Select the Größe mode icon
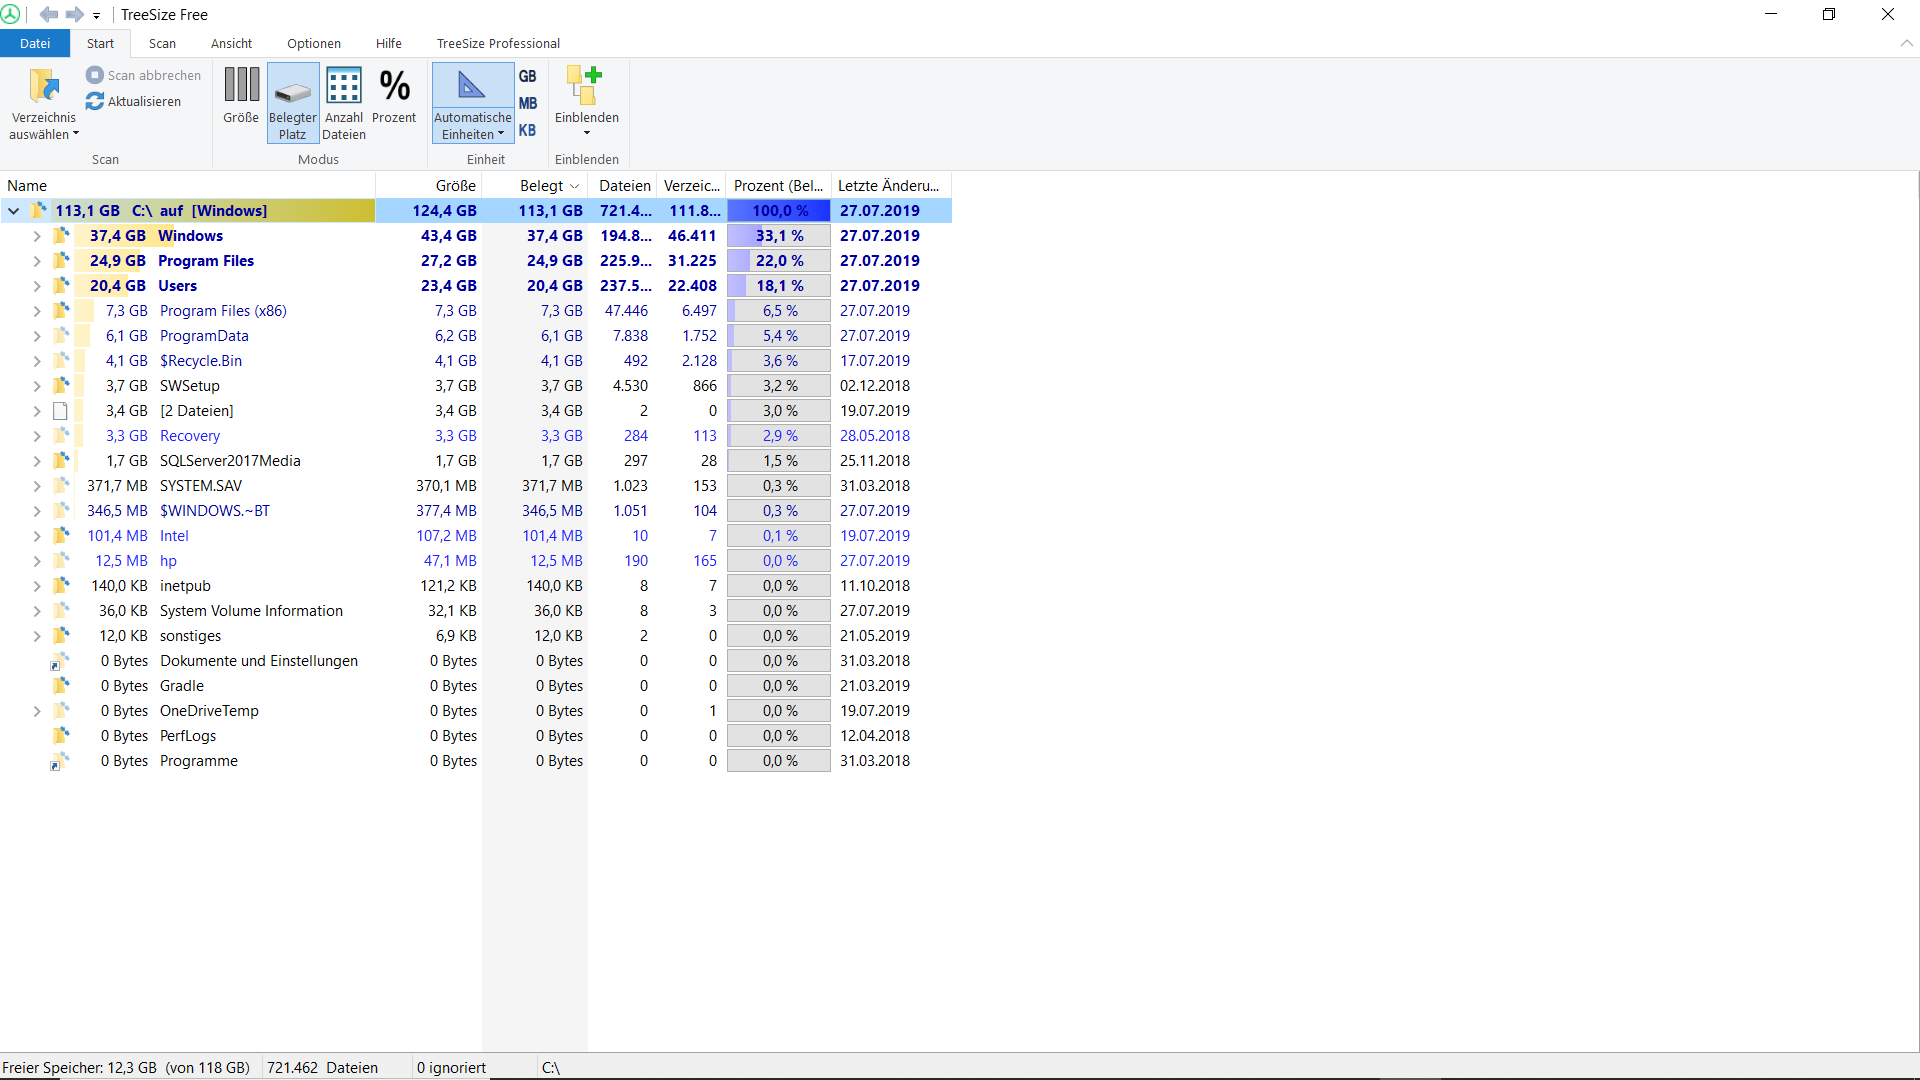 tap(241, 86)
